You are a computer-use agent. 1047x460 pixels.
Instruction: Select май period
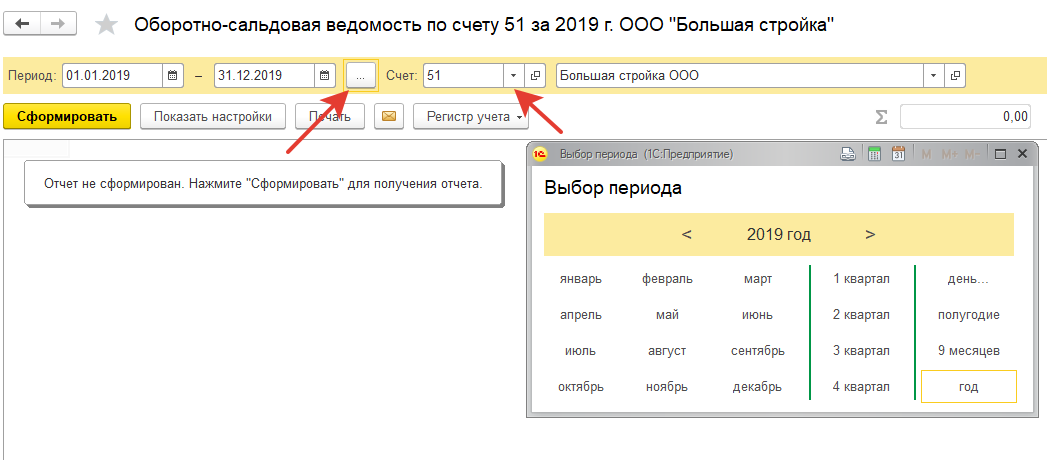click(667, 314)
